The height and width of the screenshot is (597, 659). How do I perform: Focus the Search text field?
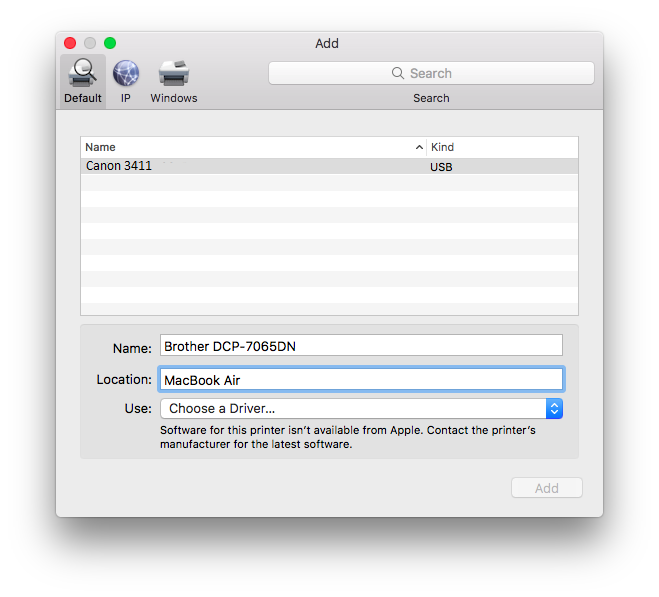point(431,73)
